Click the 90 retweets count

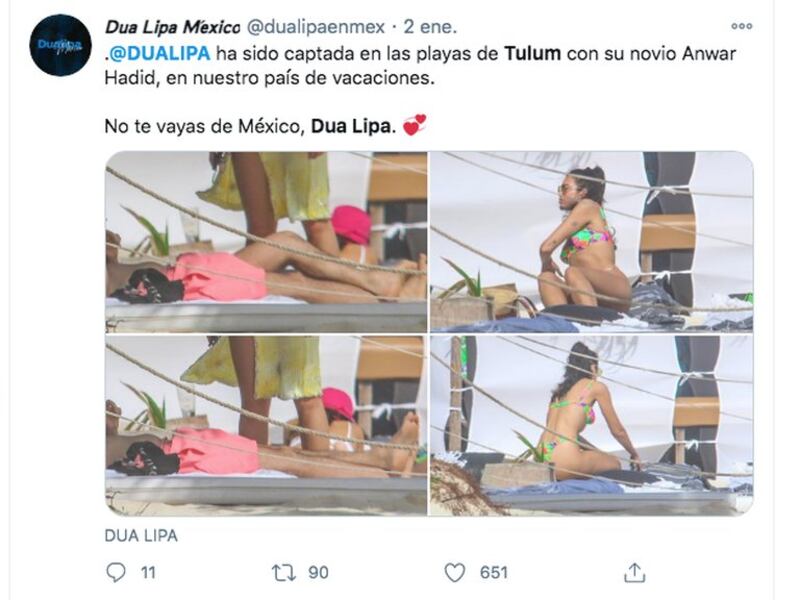tap(318, 572)
